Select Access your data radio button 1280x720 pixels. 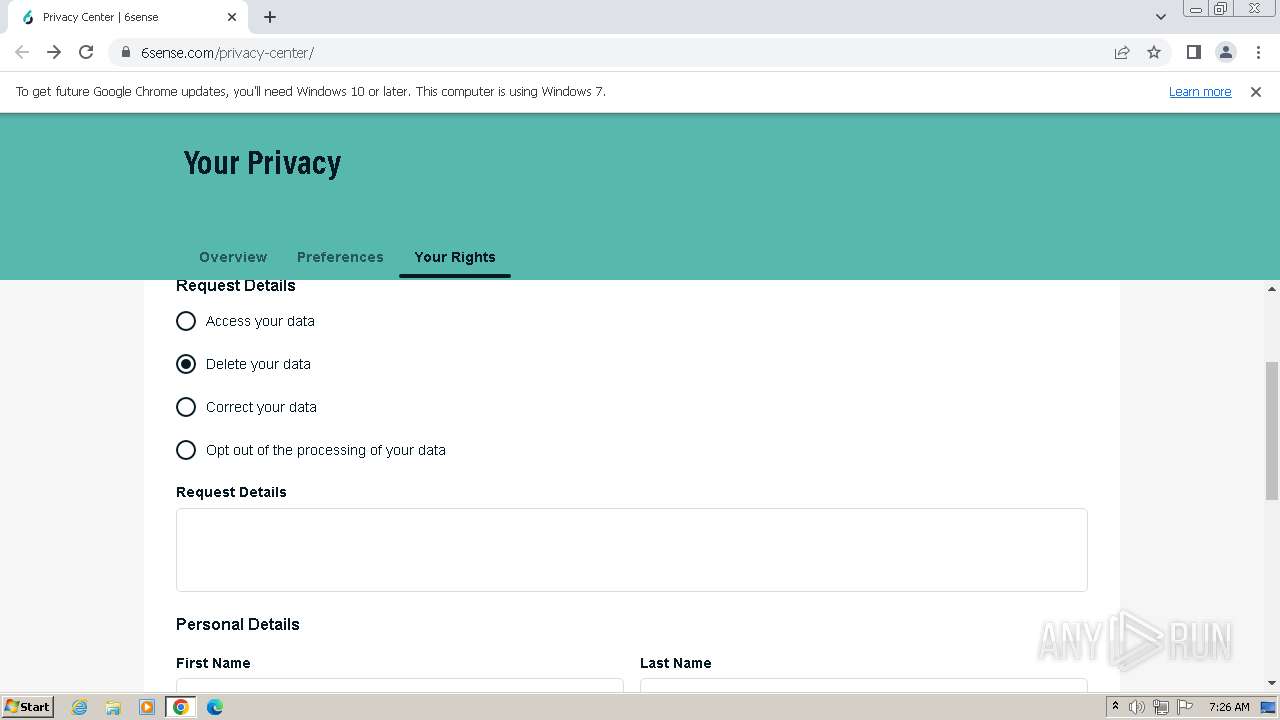pyautogui.click(x=186, y=321)
